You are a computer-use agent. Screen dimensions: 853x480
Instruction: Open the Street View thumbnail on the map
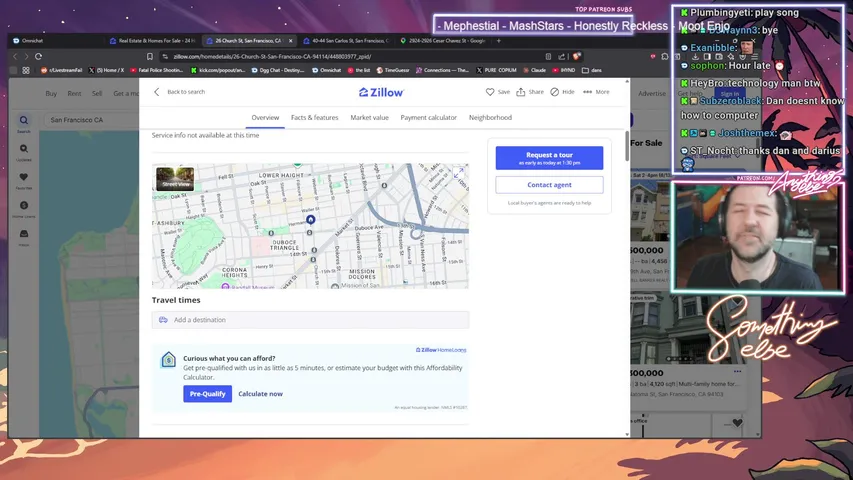[x=175, y=179]
